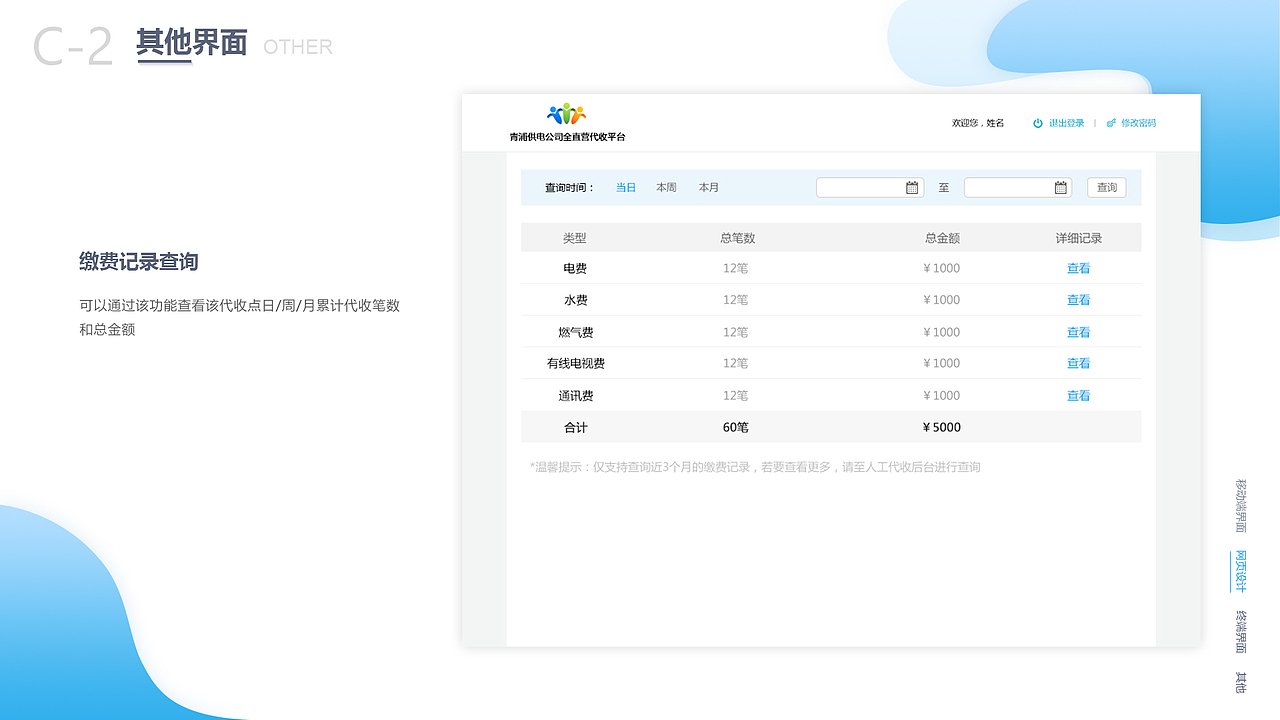Select the 本周 time filter

tap(666, 187)
